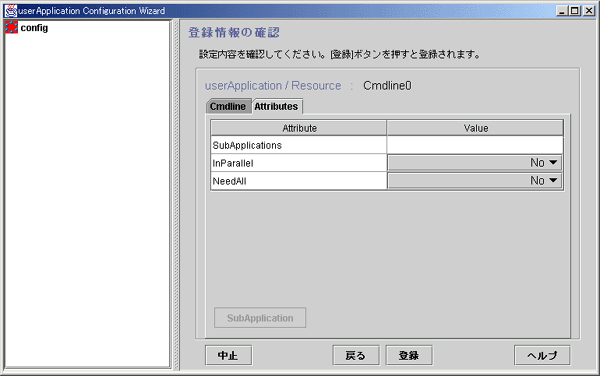The height and width of the screenshot is (376, 600).
Task: Click the 中止 cancel button
Action: (x=228, y=356)
